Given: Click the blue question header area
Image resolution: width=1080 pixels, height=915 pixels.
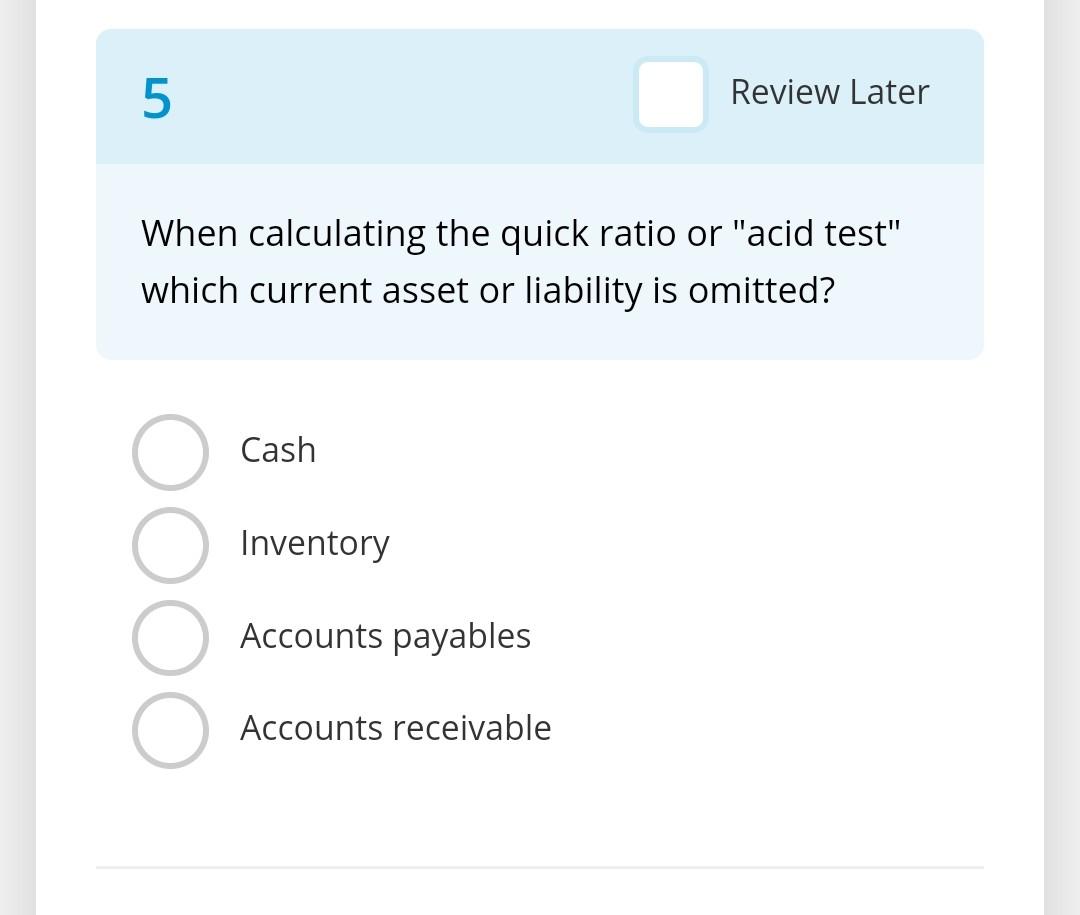Looking at the screenshot, I should pos(400,95).
